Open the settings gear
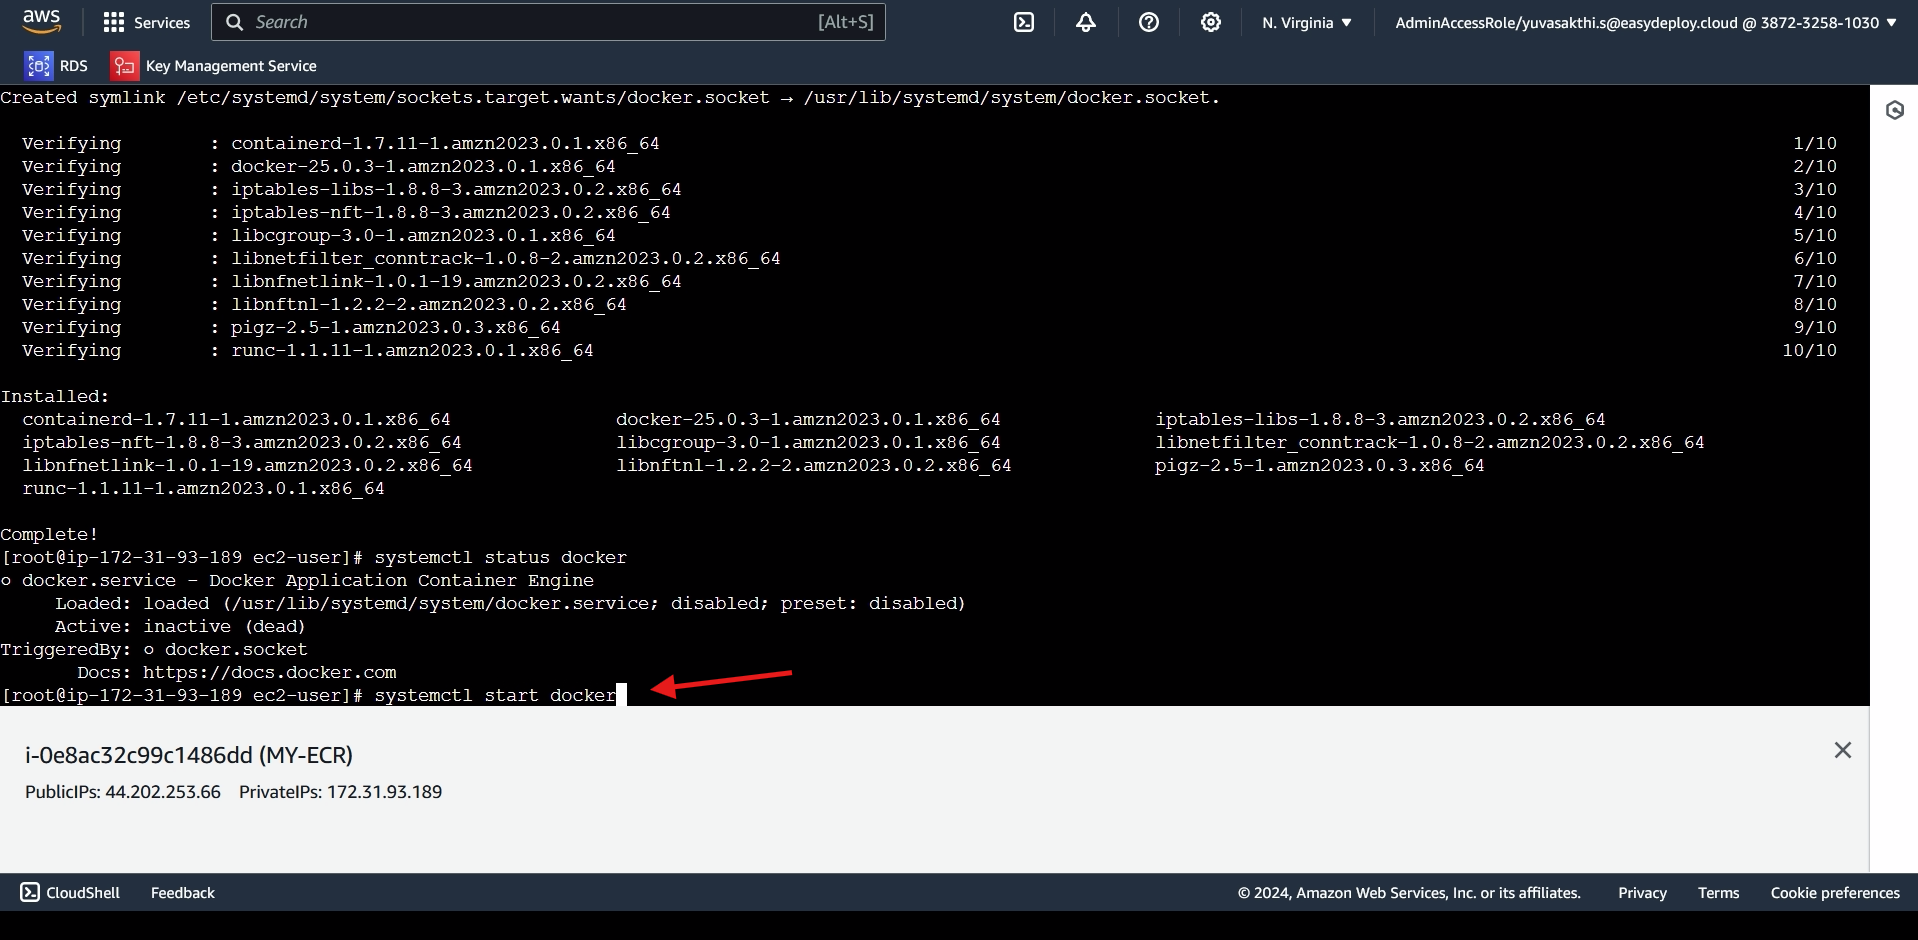Screen dimensions: 1918x940 pyautogui.click(x=1211, y=22)
